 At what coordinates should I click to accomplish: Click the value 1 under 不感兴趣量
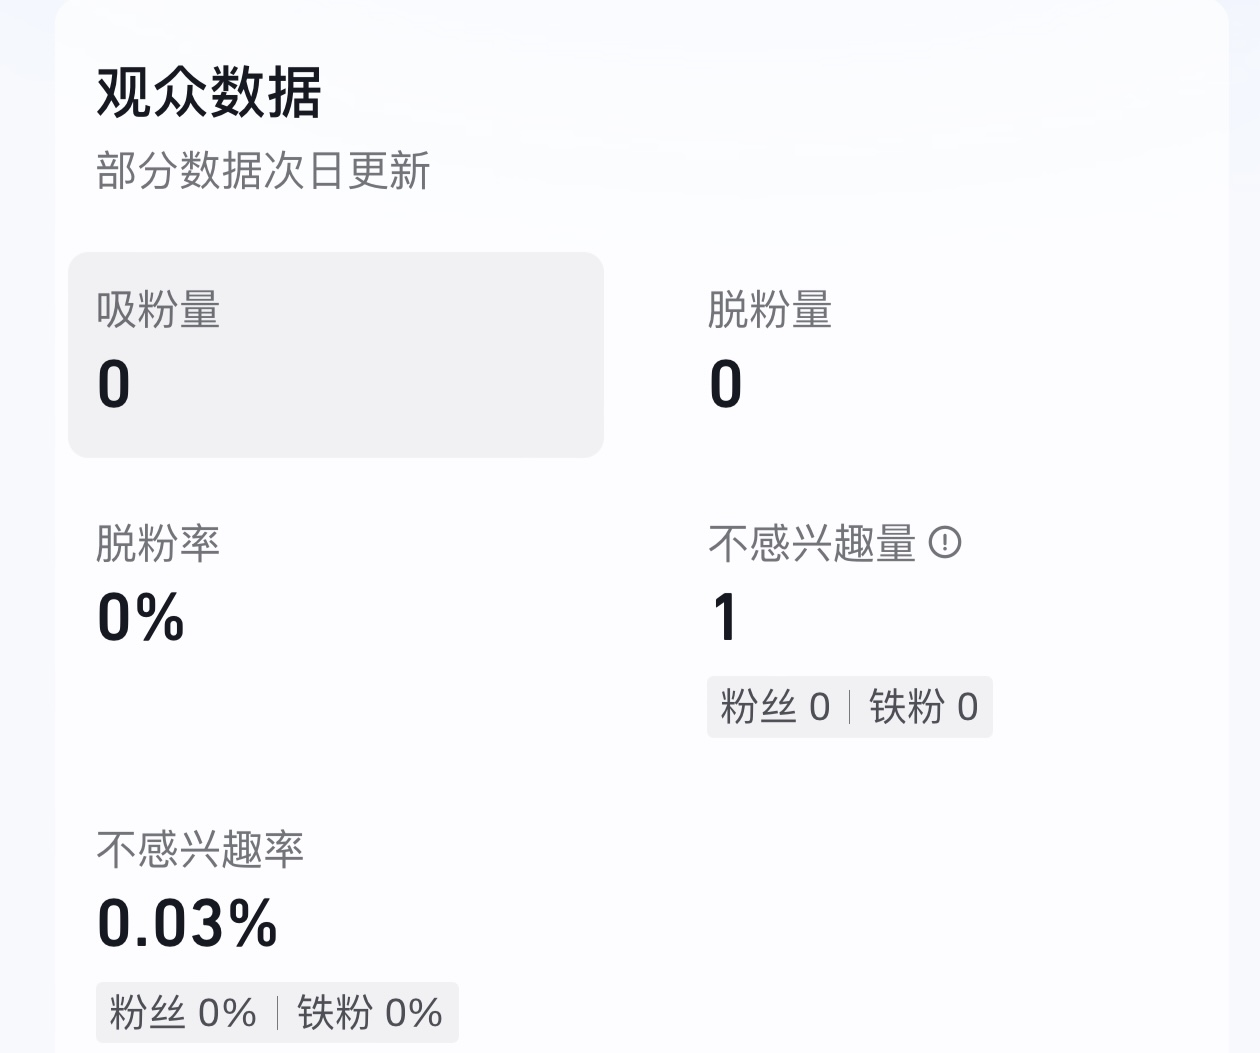[725, 617]
